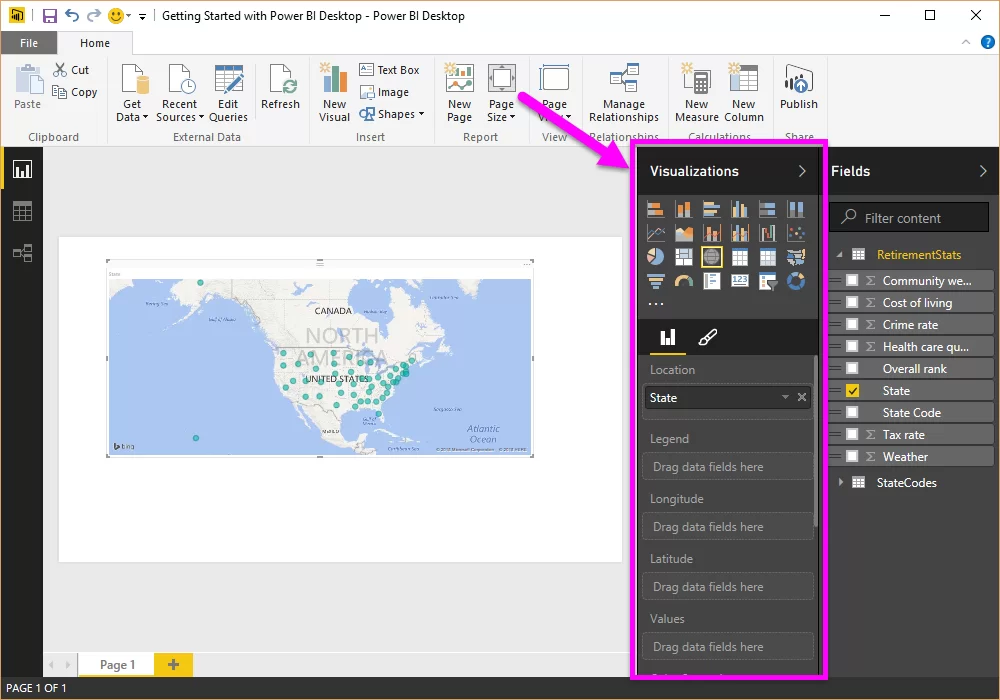Click the Publish button in the ribbon

click(798, 90)
